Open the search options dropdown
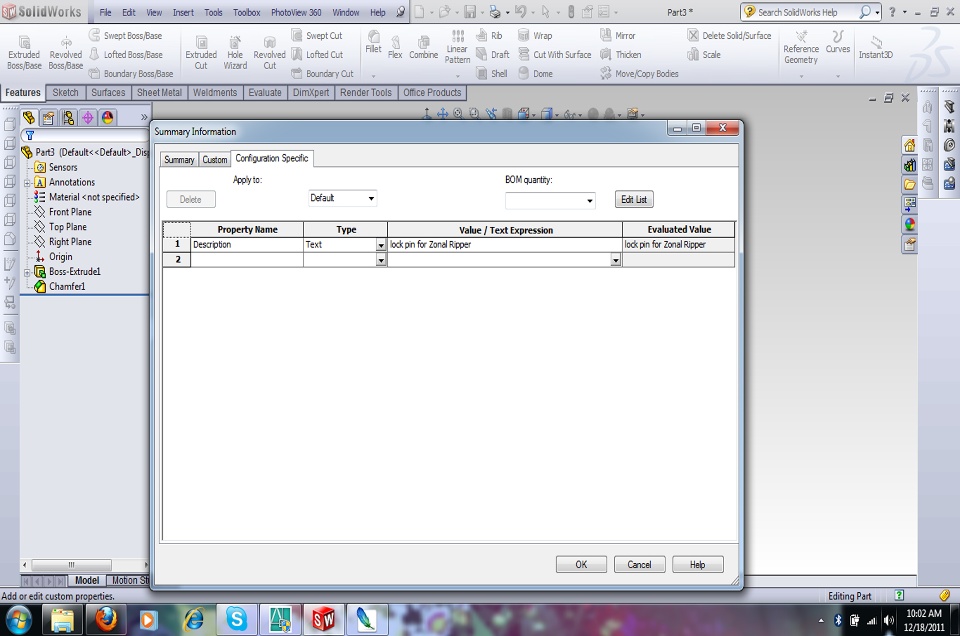The width and height of the screenshot is (960, 636). tap(877, 12)
